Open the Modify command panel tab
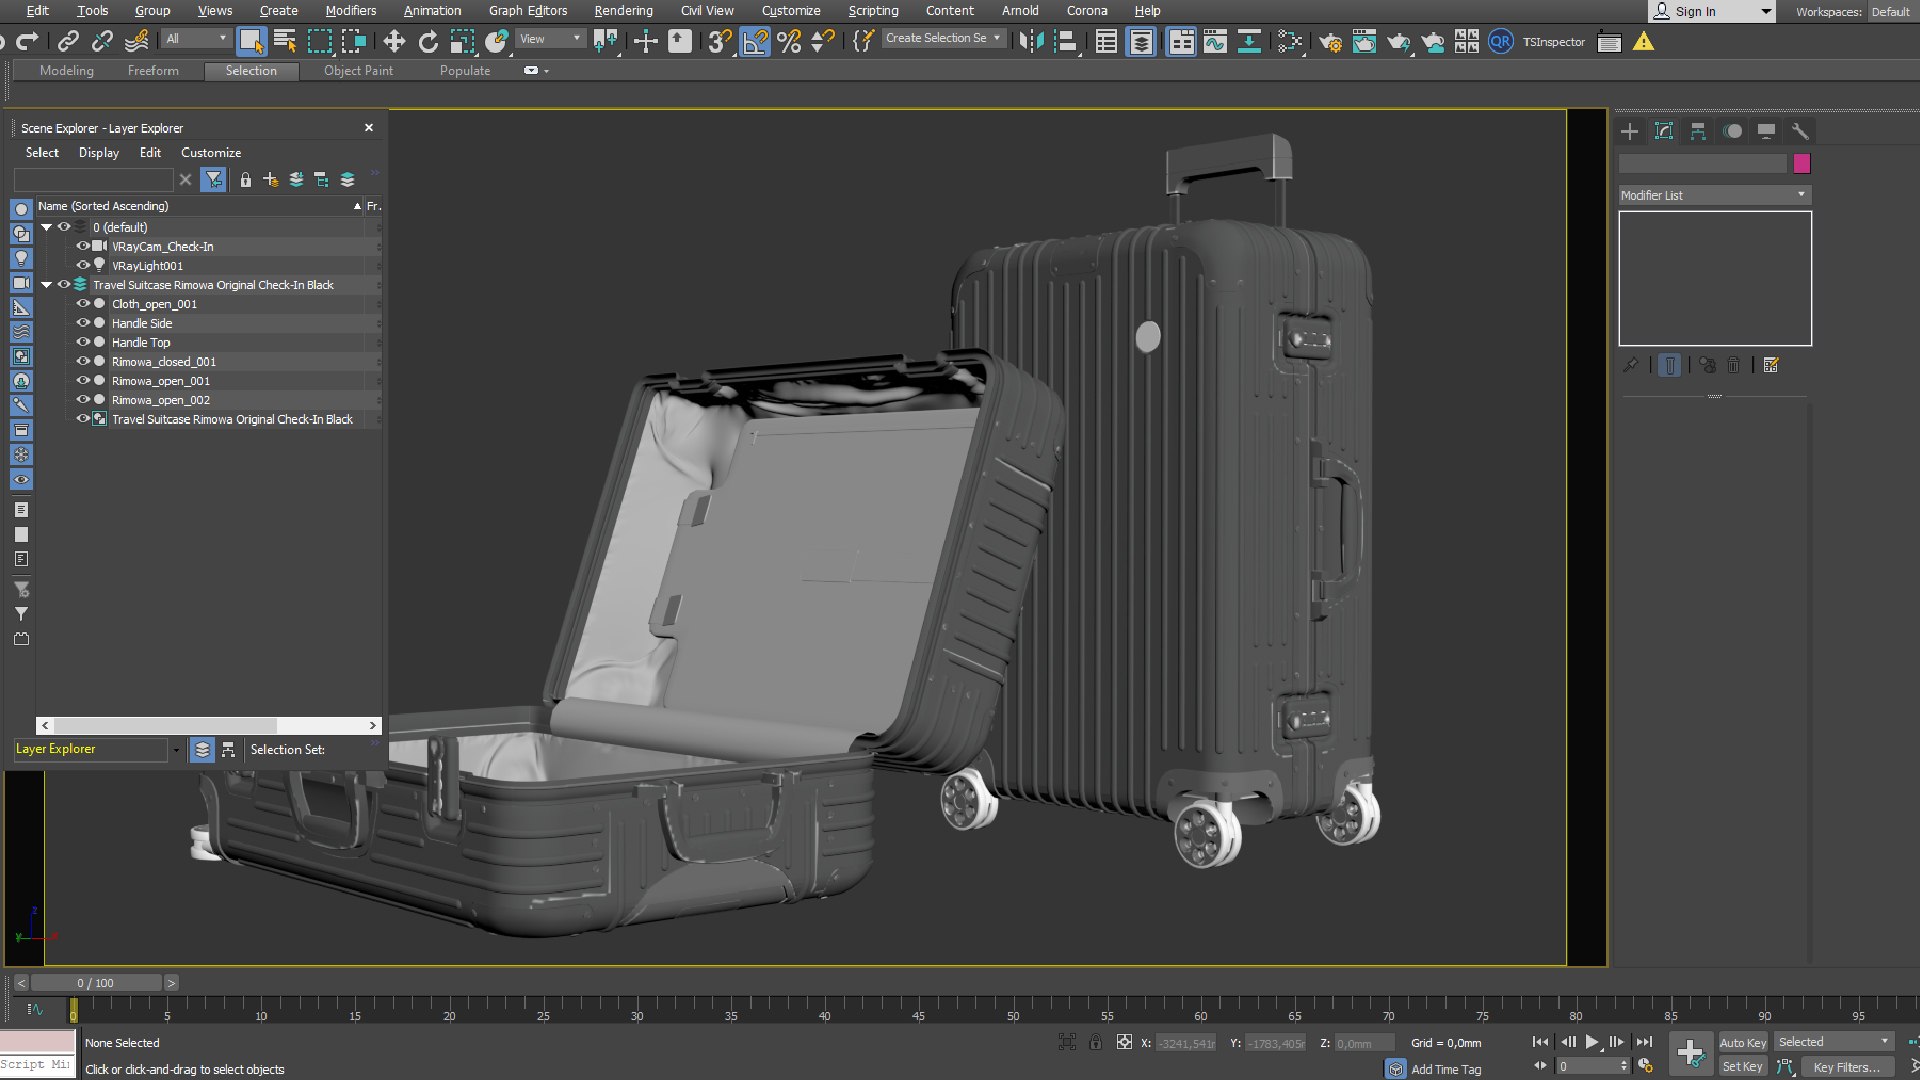The width and height of the screenshot is (1920, 1080). (x=1664, y=131)
